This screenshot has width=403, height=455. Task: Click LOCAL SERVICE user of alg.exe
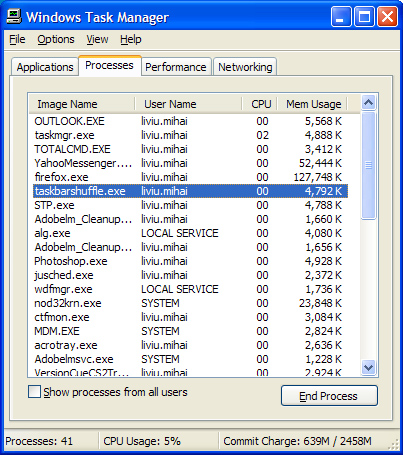[x=180, y=233]
